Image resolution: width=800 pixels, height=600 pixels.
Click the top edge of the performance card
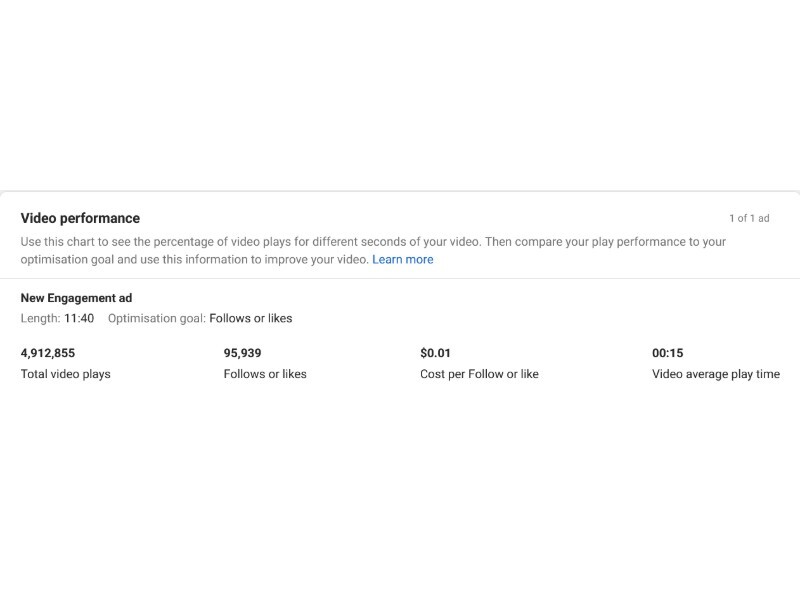click(400, 193)
